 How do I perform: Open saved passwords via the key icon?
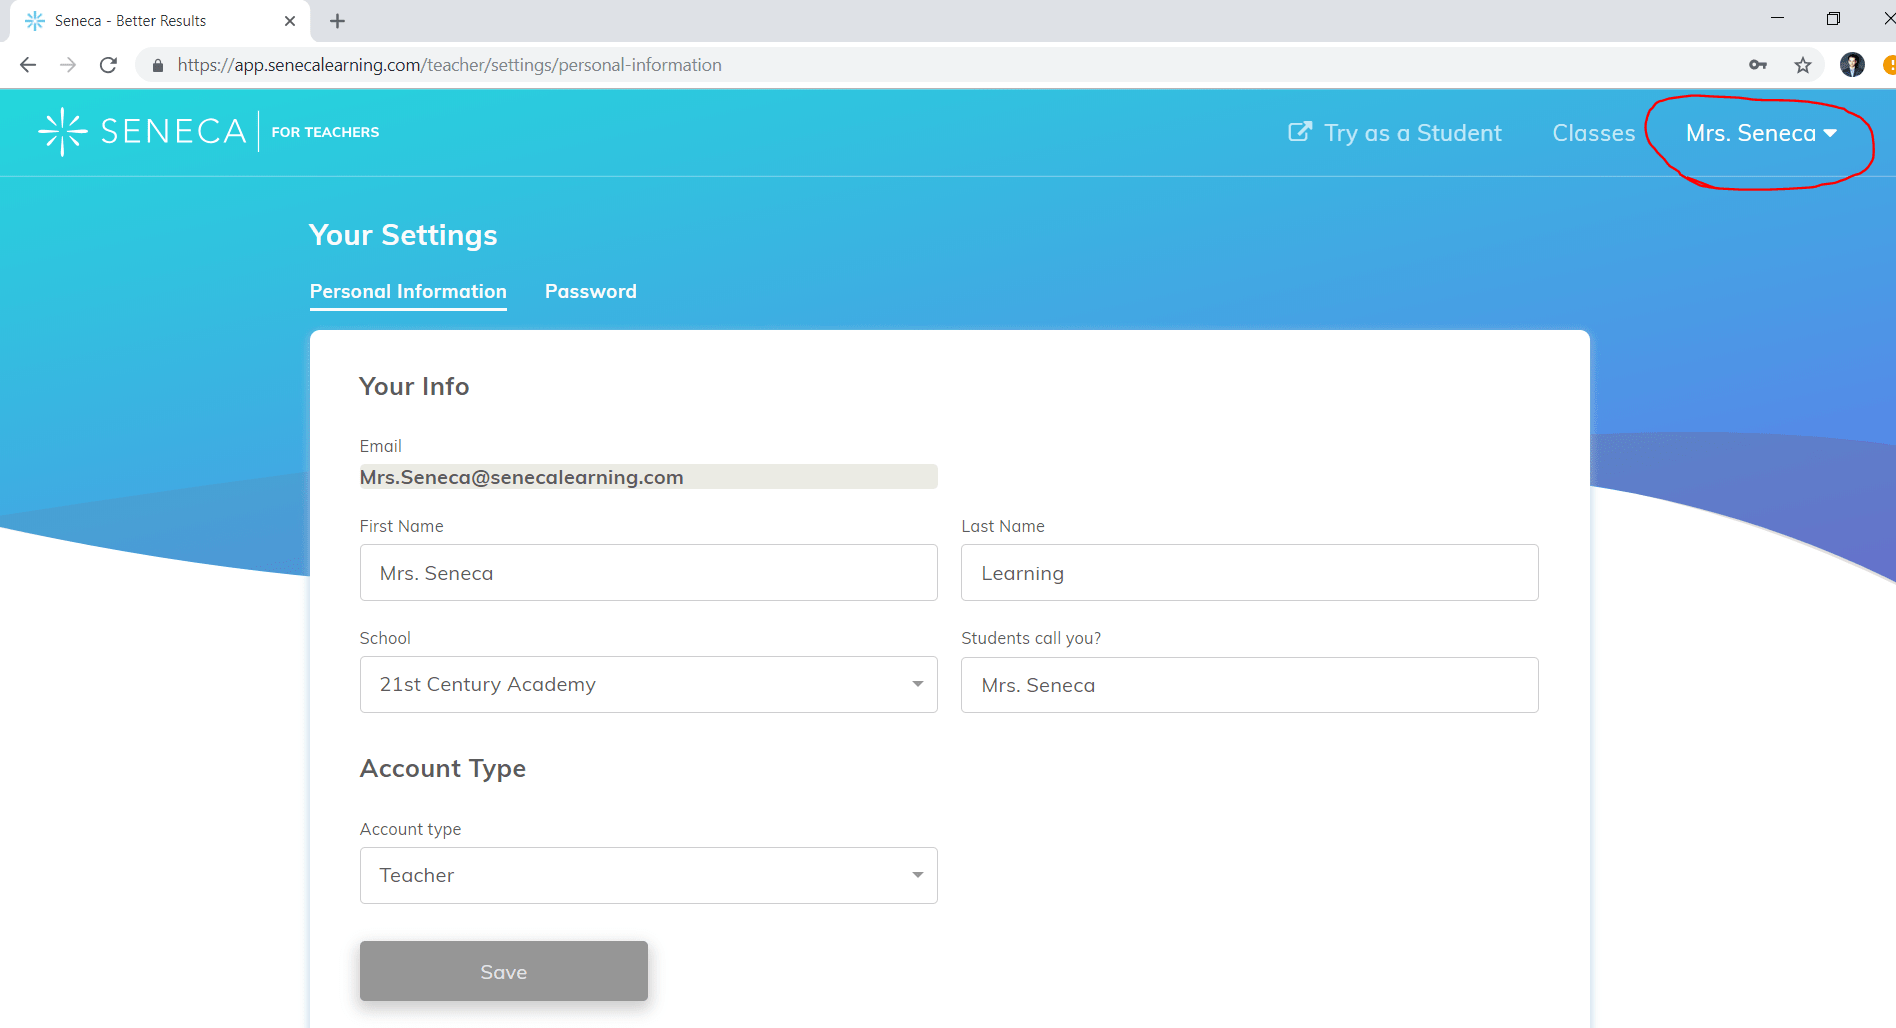pos(1758,64)
